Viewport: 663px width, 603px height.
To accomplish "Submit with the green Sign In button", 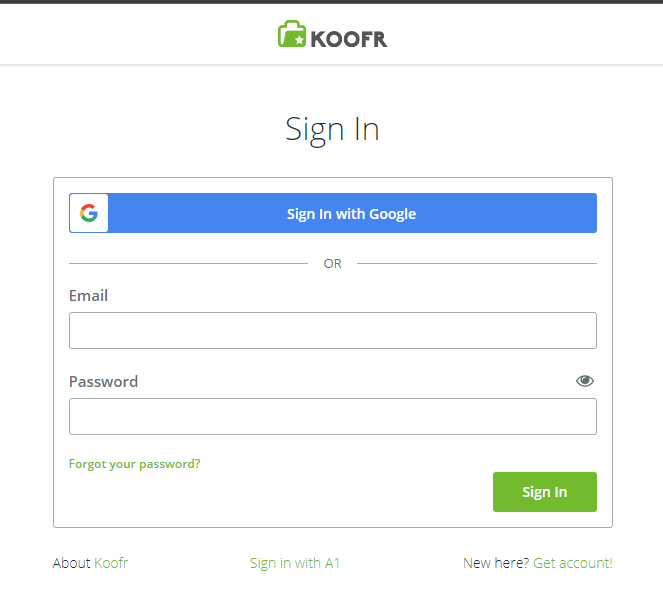I will (545, 492).
